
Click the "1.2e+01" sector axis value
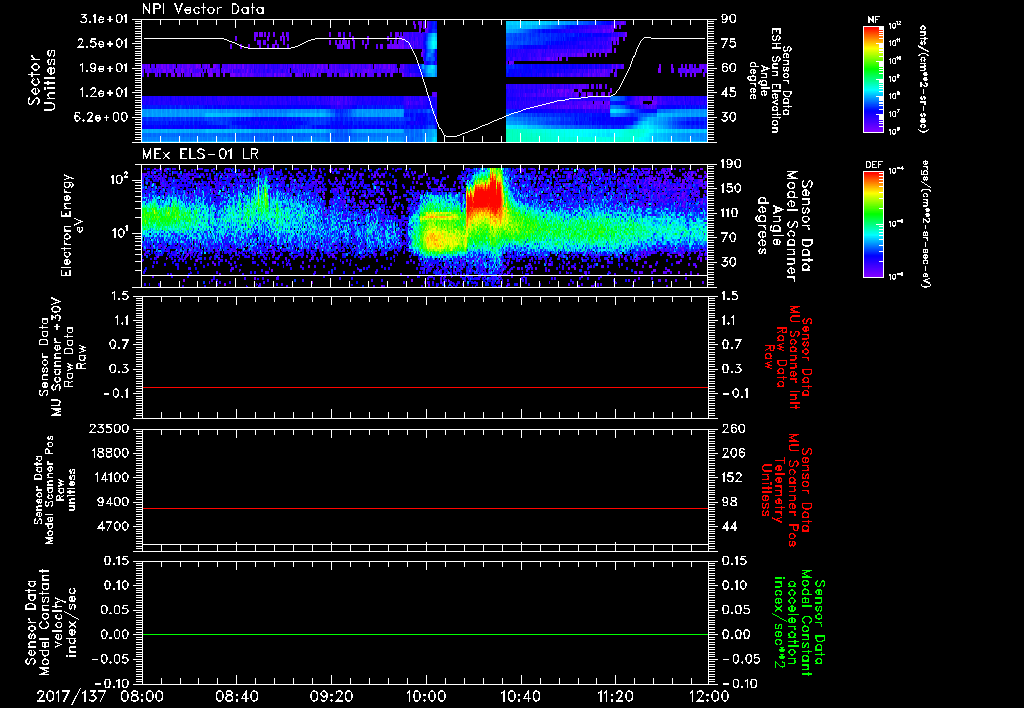(104, 93)
